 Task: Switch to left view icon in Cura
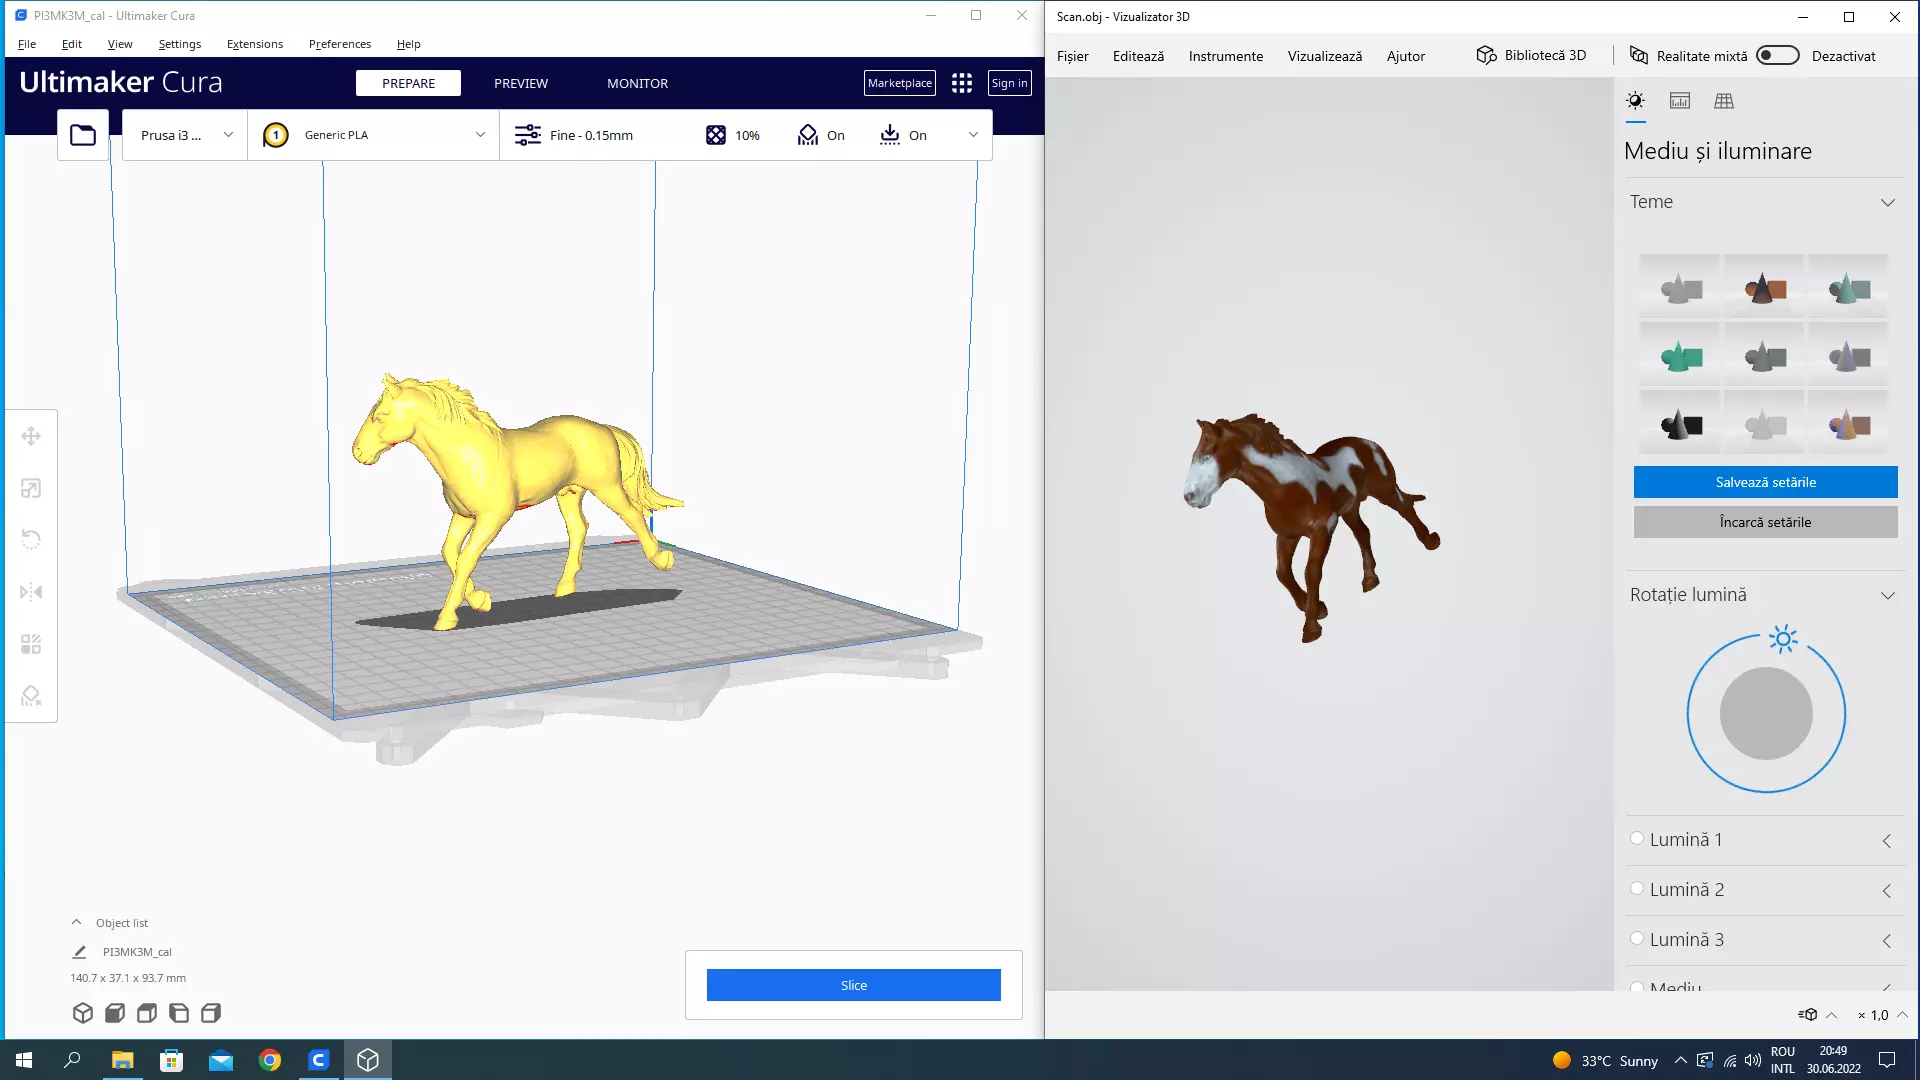[179, 1013]
